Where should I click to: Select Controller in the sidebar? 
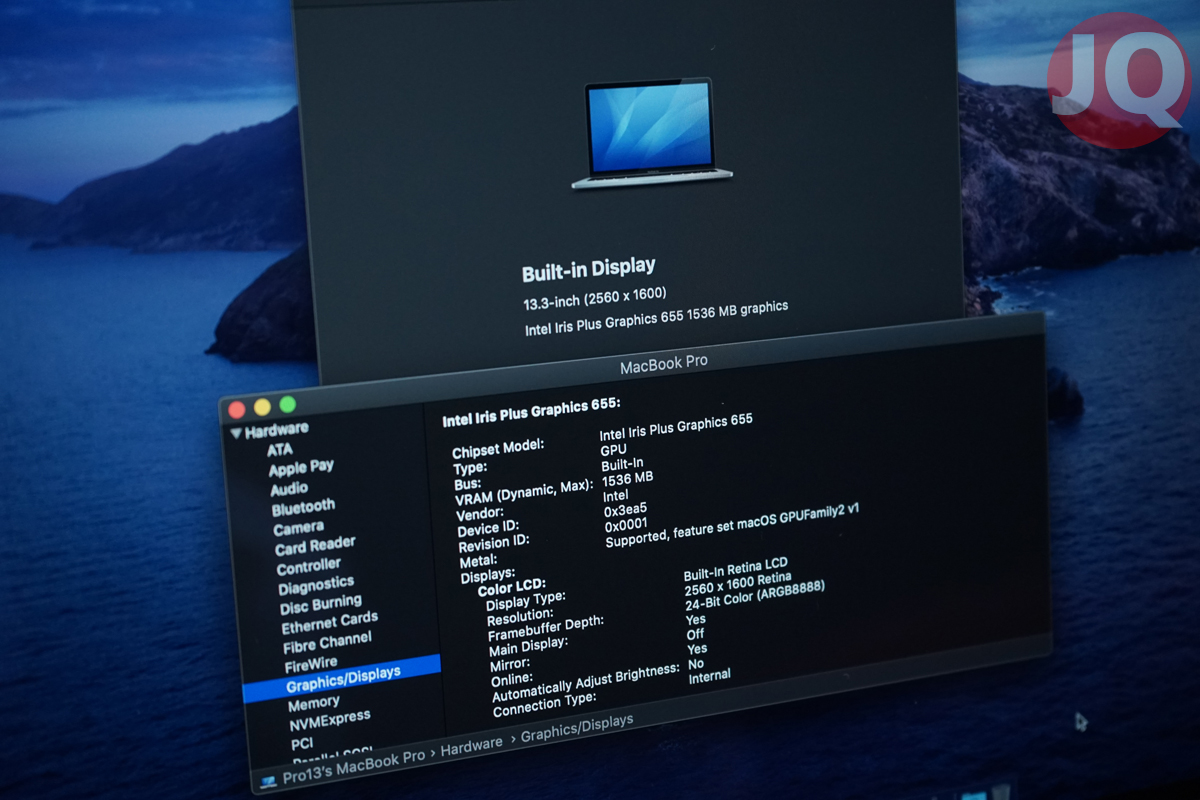pyautogui.click(x=308, y=566)
